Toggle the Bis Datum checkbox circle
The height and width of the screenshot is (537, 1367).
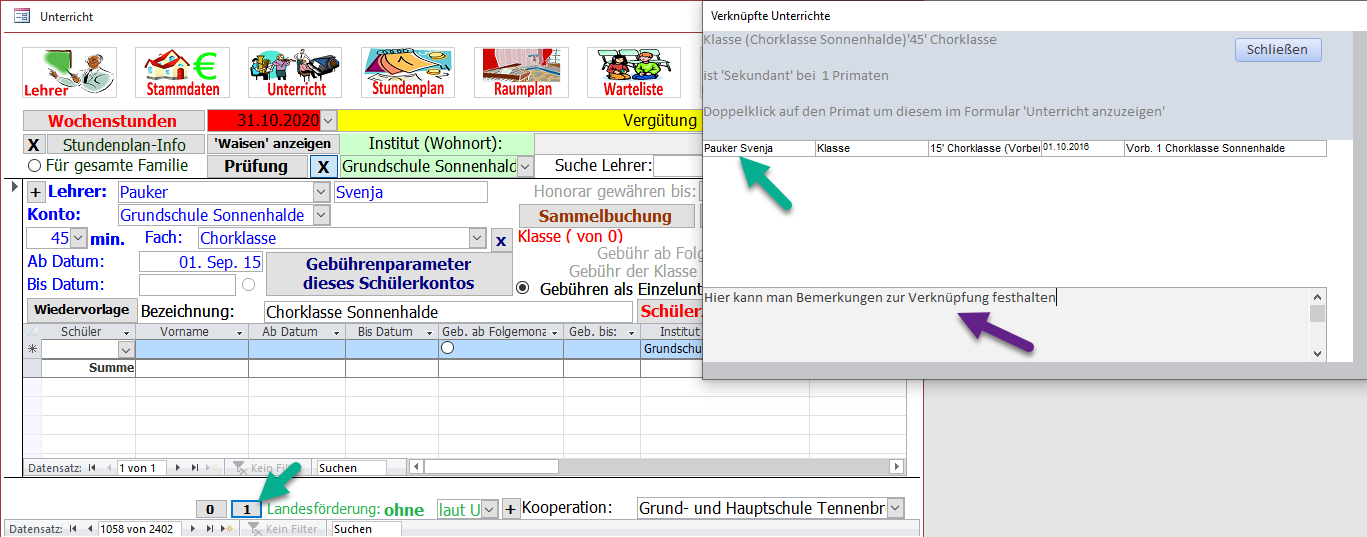[248, 285]
